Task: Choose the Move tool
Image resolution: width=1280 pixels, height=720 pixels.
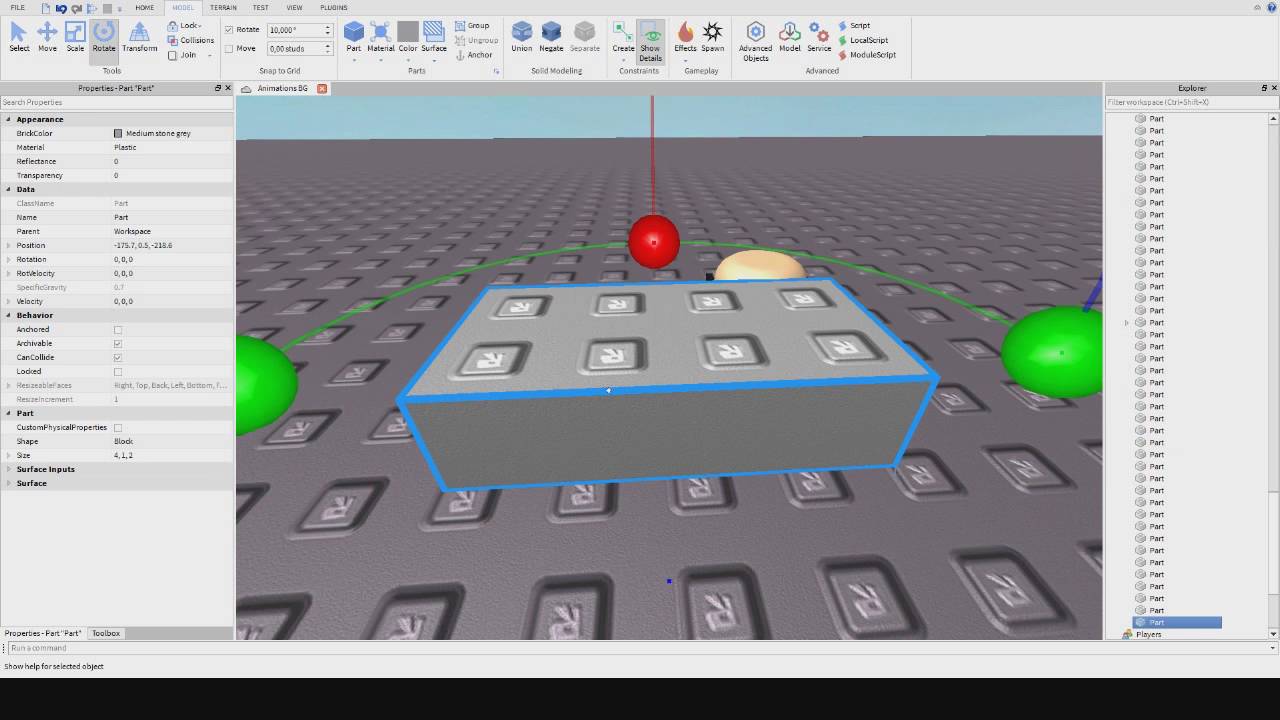Action: click(x=47, y=37)
